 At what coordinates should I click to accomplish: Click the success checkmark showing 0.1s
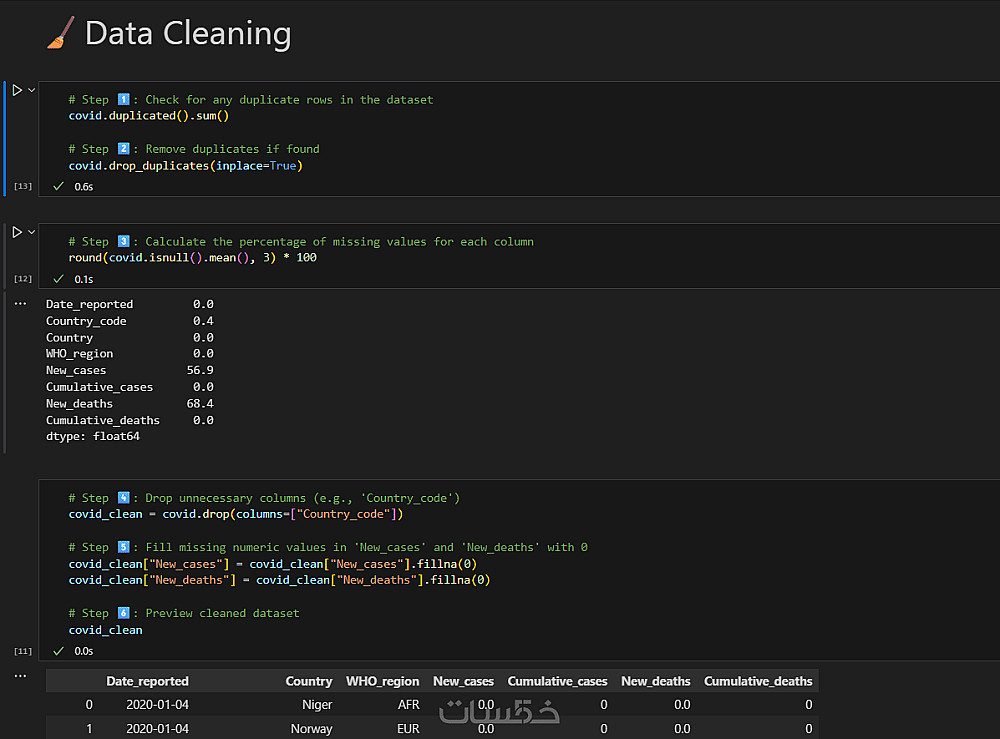pyautogui.click(x=59, y=279)
